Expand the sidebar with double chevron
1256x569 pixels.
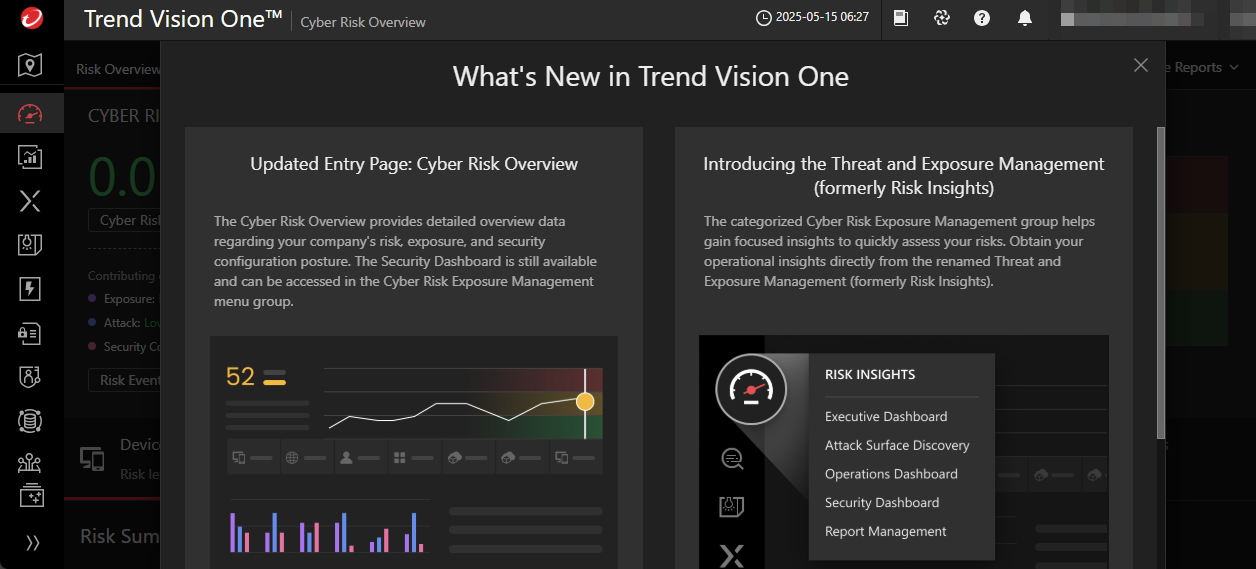pos(32,543)
